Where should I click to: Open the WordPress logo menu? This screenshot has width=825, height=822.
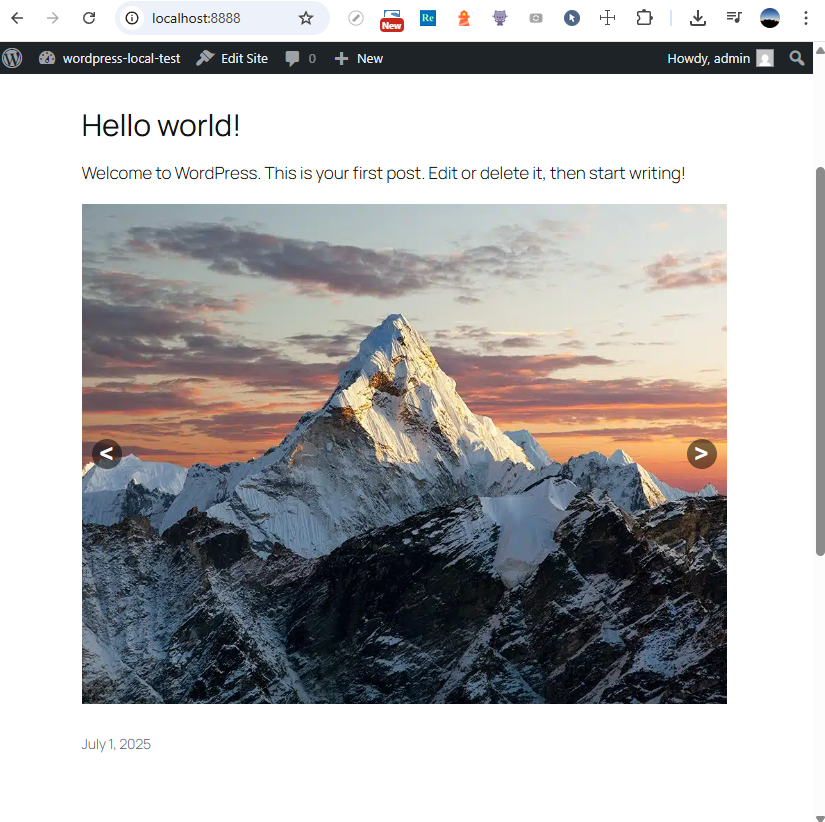tap(12, 58)
